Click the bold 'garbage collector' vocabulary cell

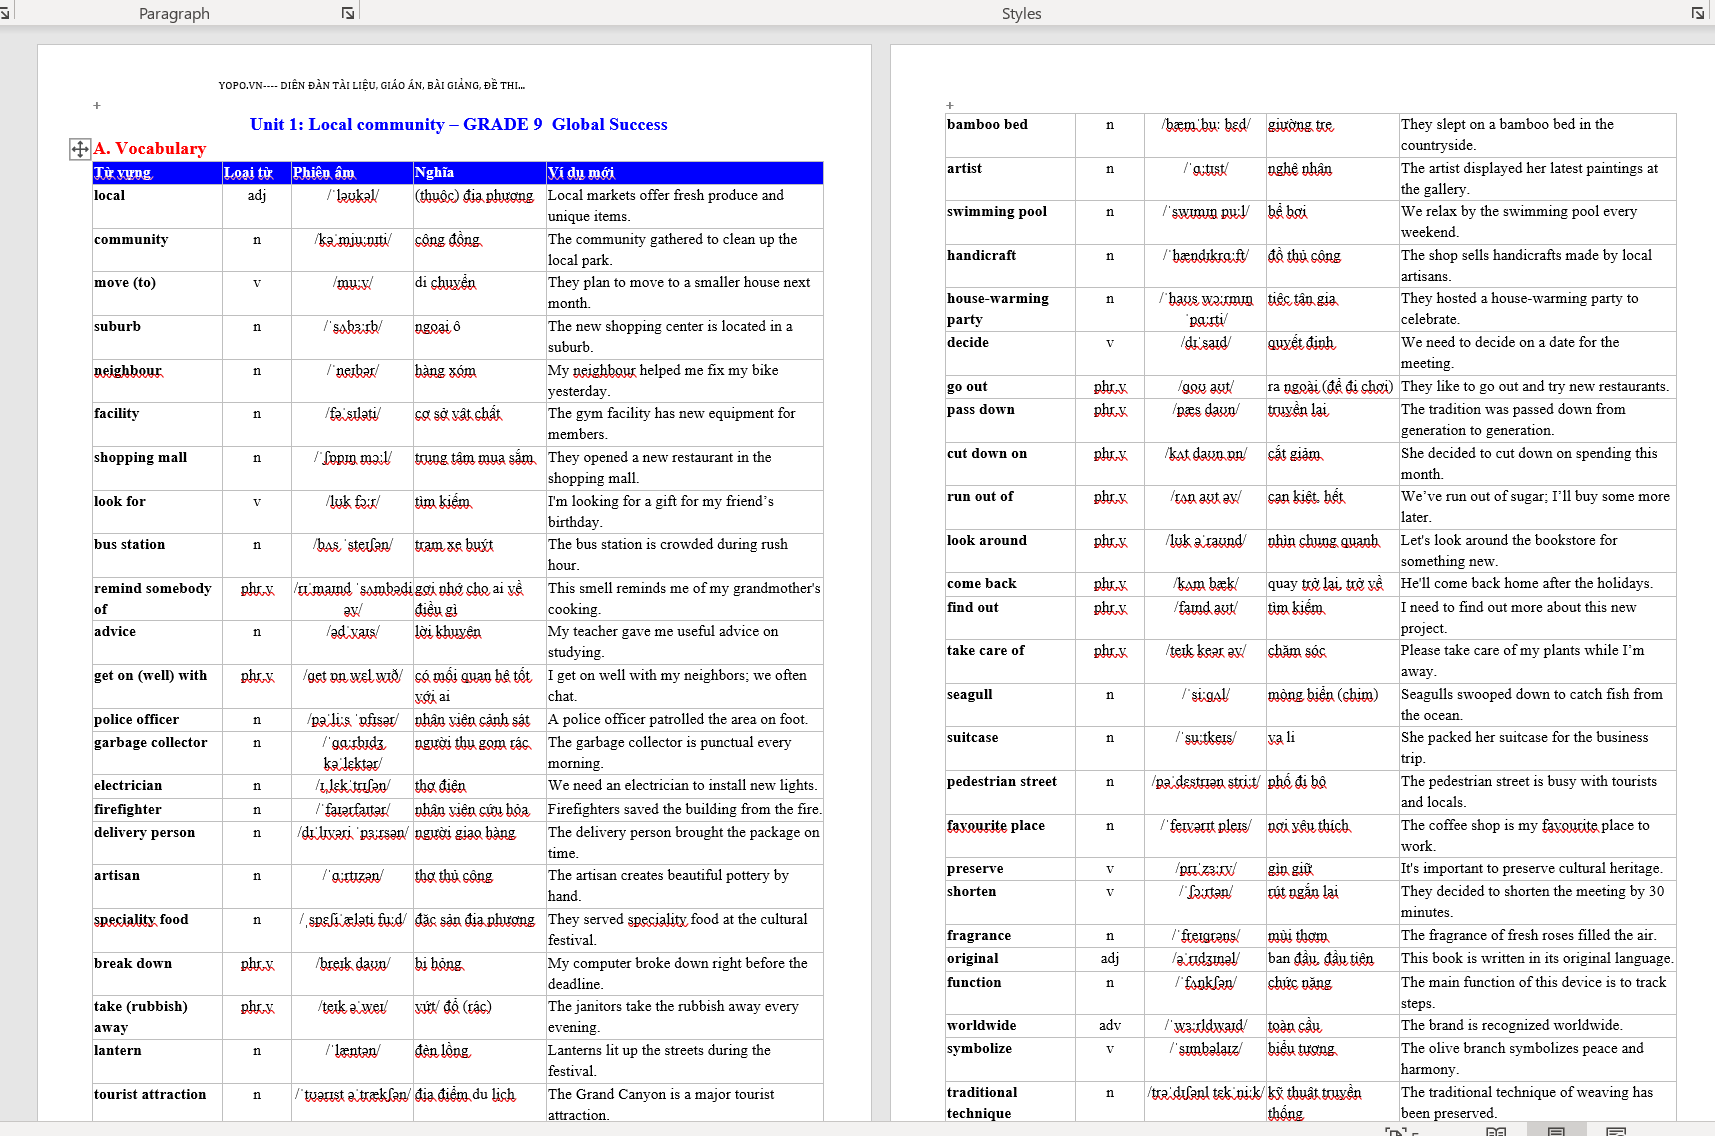click(151, 743)
